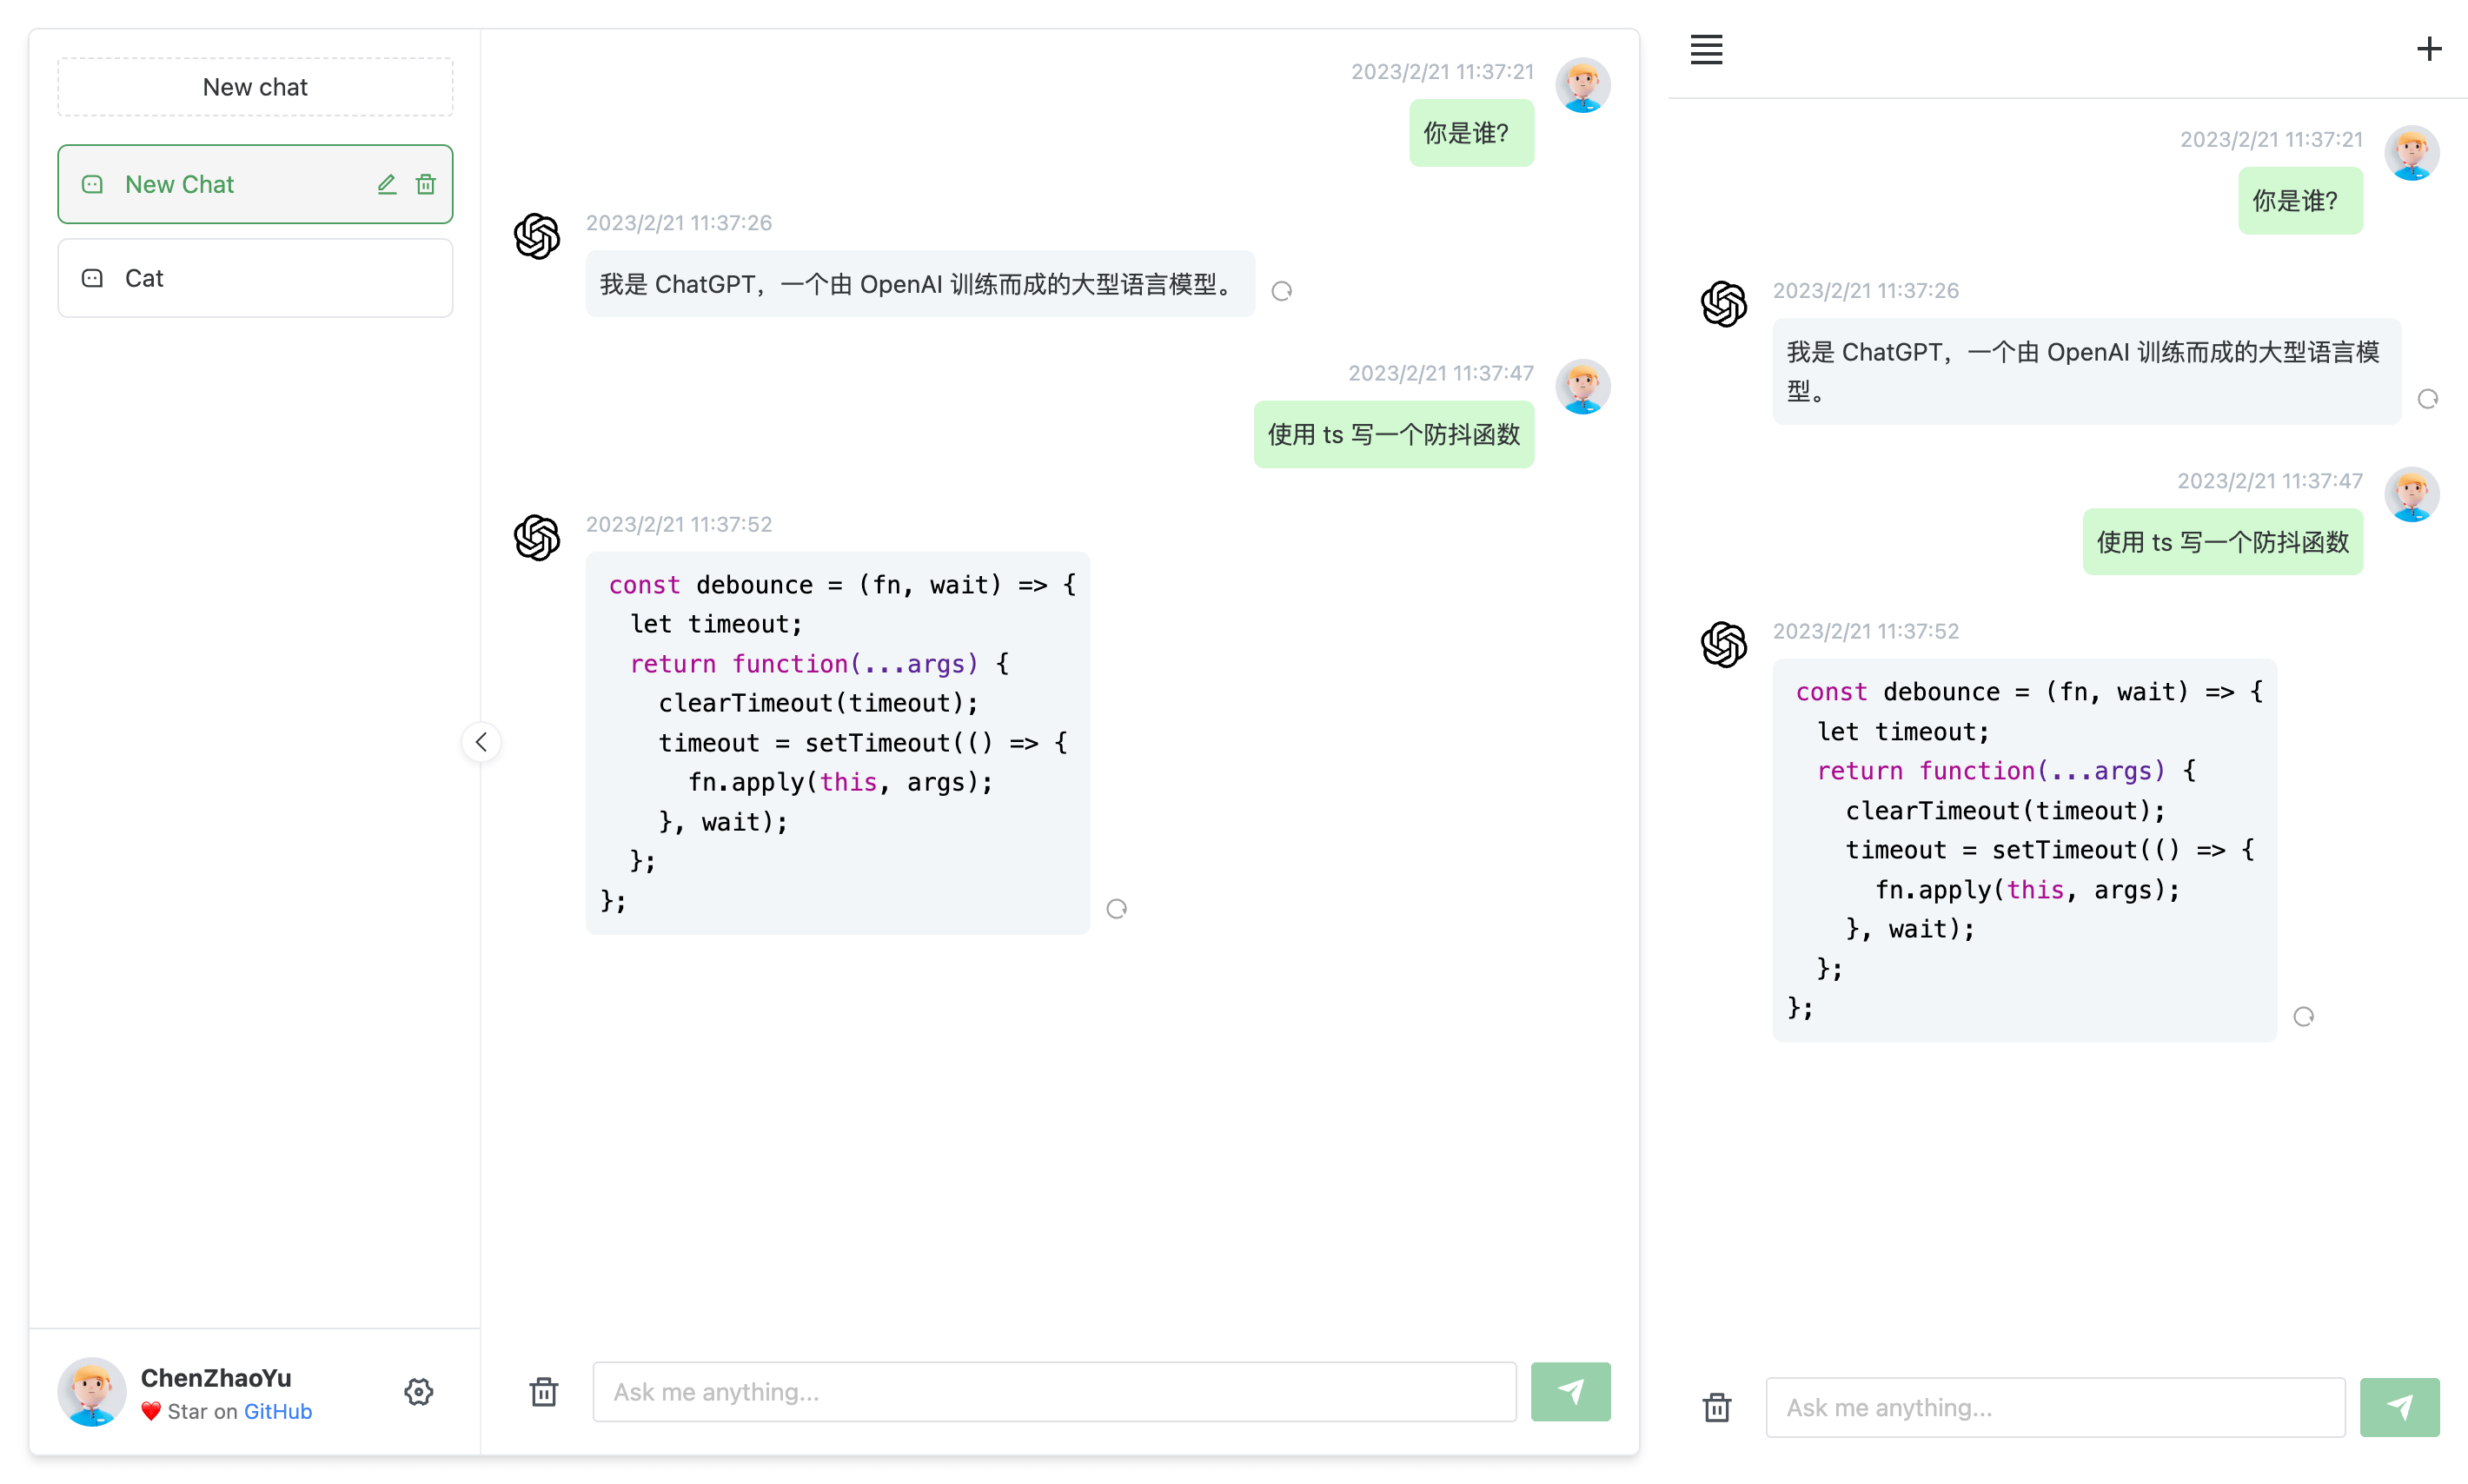Delete the New Chat conversation
2468x1484 pixels.
pos(426,184)
